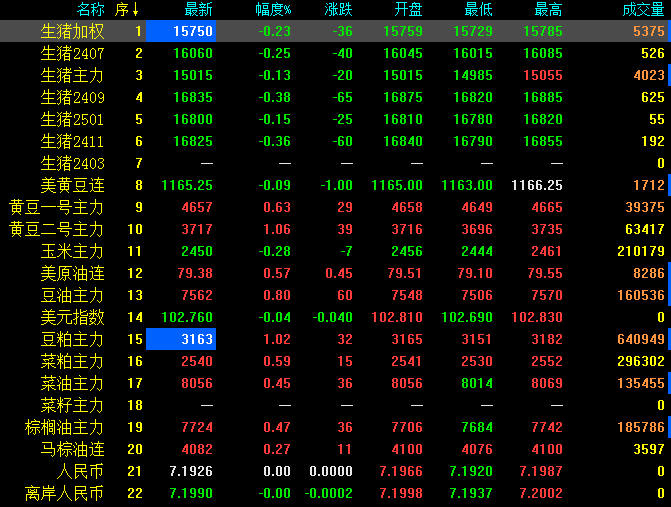Viewport: 671px width, 507px height.
Task: Click the 开盘 column header
Action: click(408, 10)
